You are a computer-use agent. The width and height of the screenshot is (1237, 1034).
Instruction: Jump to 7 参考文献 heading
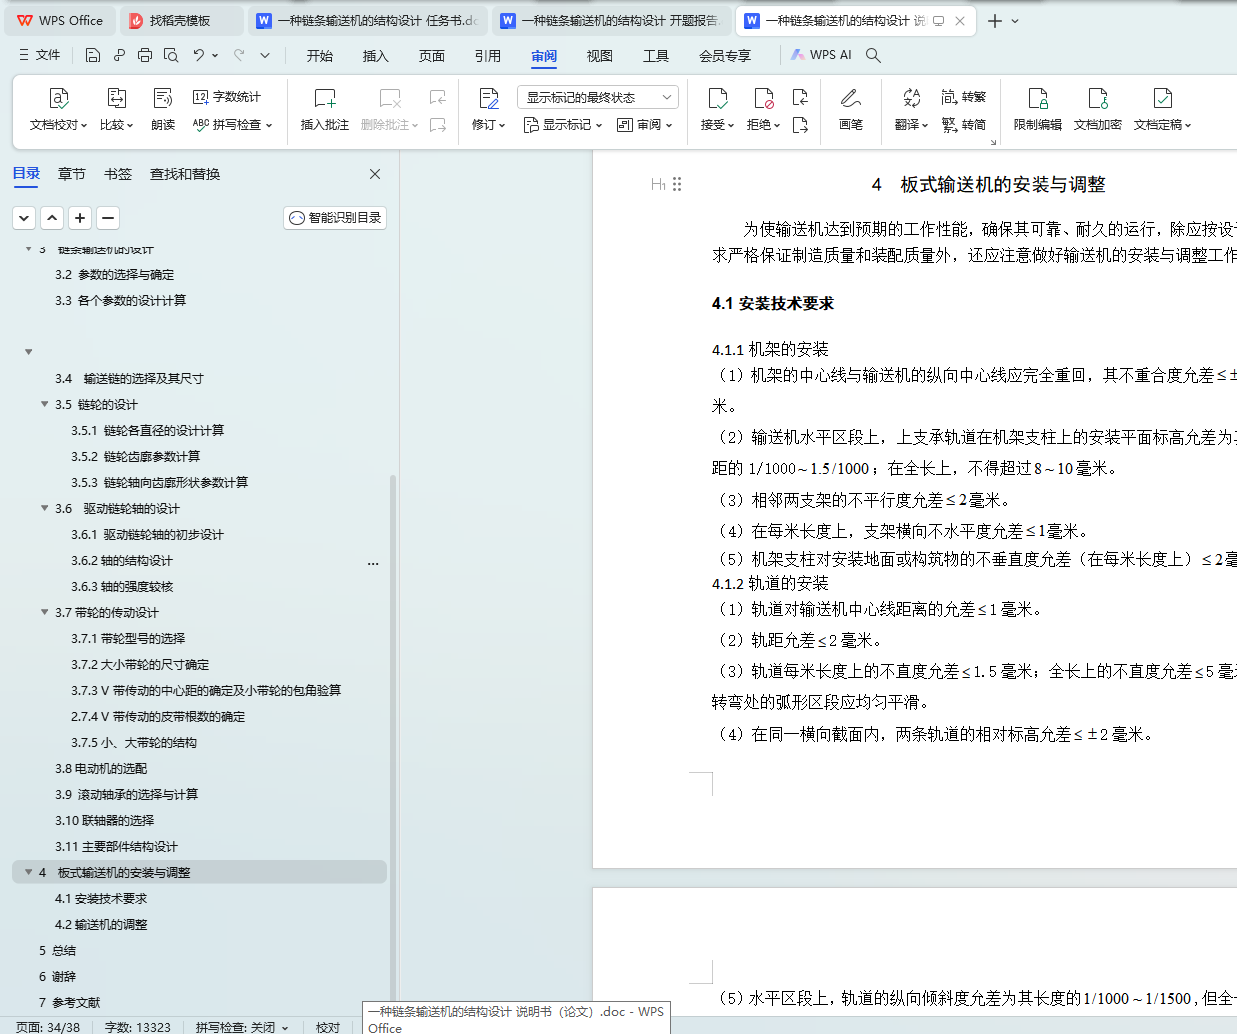(70, 1002)
